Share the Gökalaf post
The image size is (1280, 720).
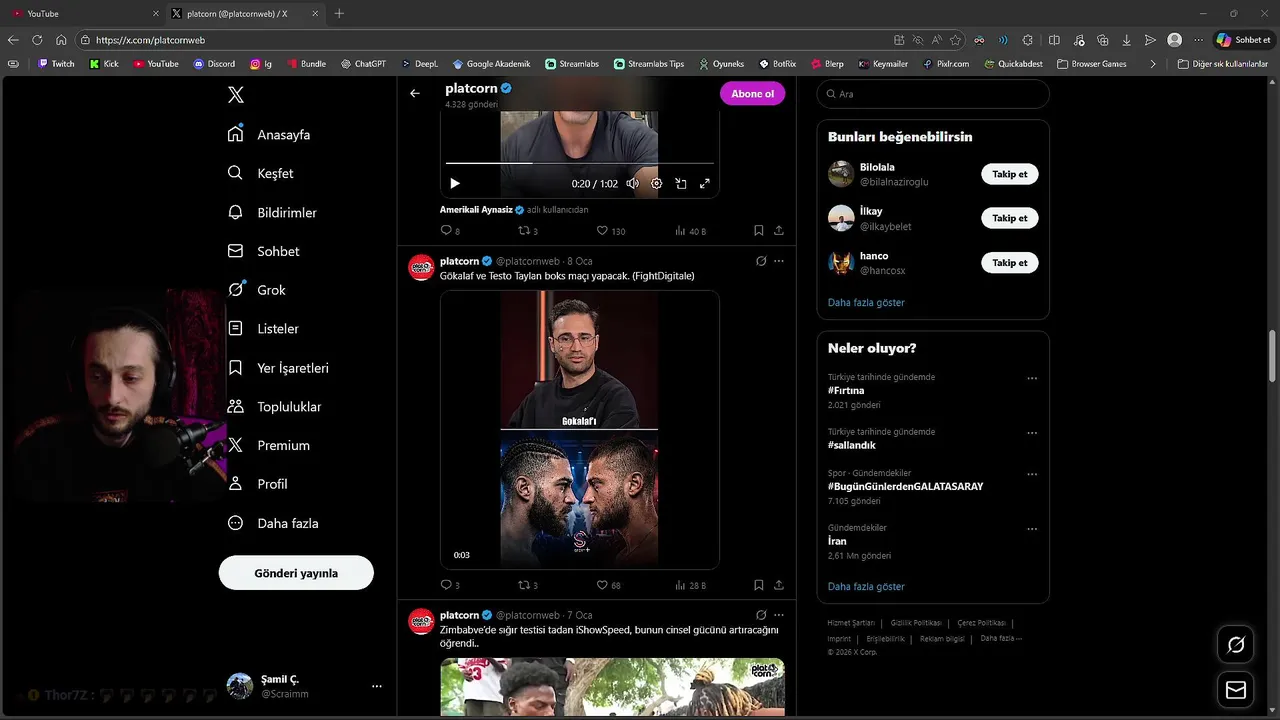(779, 585)
